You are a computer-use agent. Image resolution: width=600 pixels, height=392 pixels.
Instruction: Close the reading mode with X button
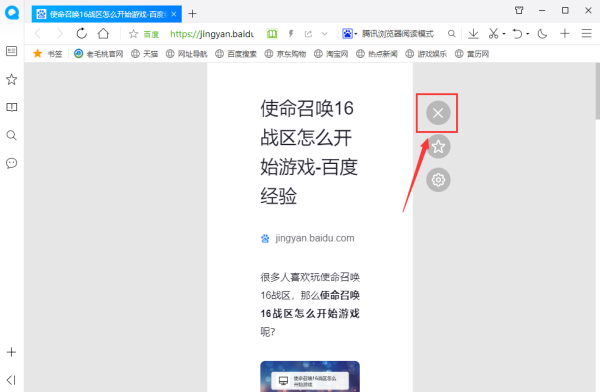pyautogui.click(x=438, y=113)
